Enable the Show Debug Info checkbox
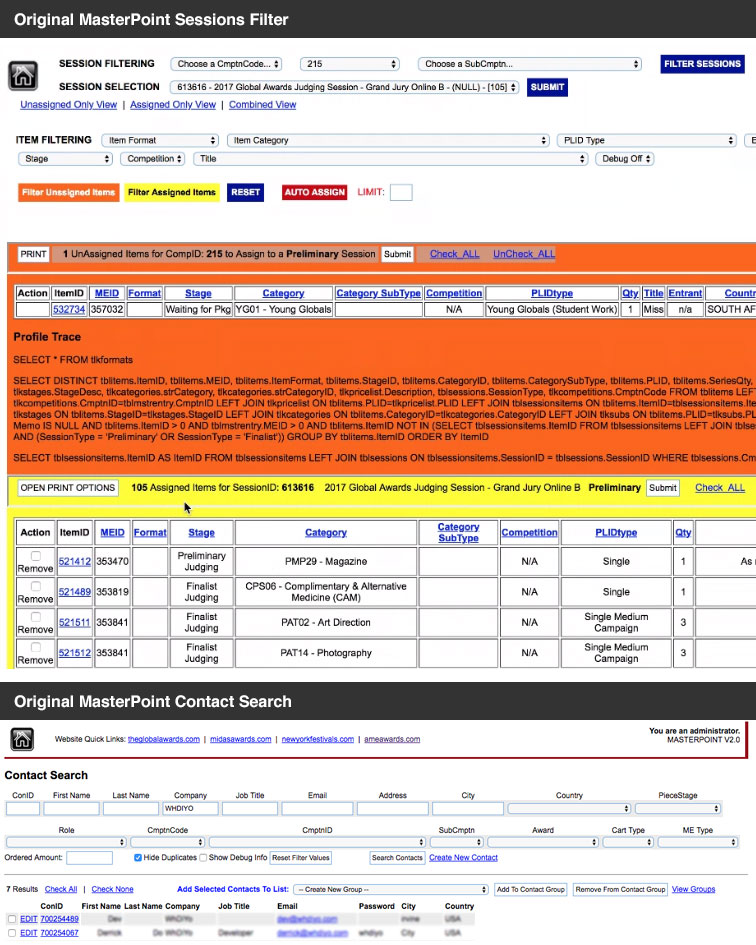Viewport: 756px width, 945px height. [203, 858]
